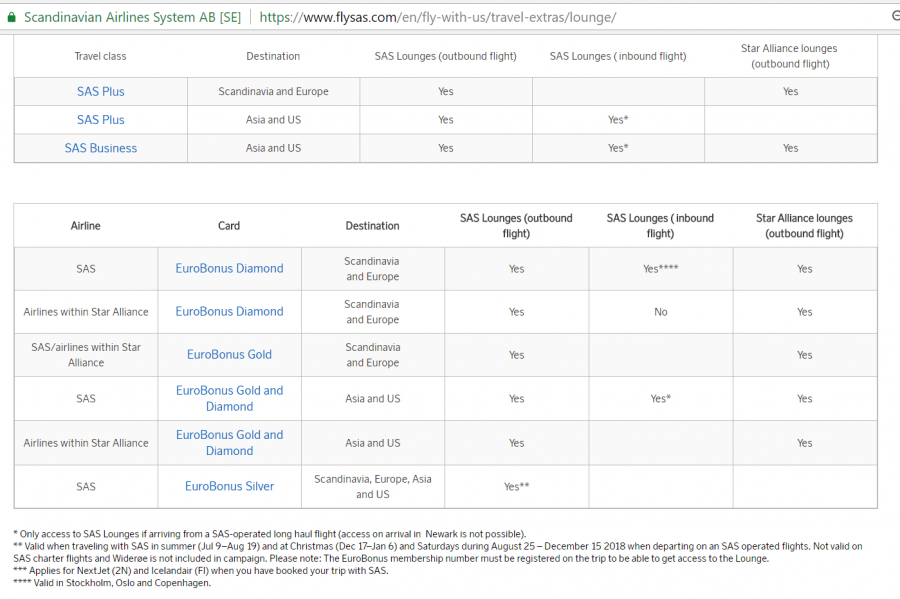900x599 pixels.
Task: Open EuroBonus Diamond link in SAS airline row
Action: (229, 269)
